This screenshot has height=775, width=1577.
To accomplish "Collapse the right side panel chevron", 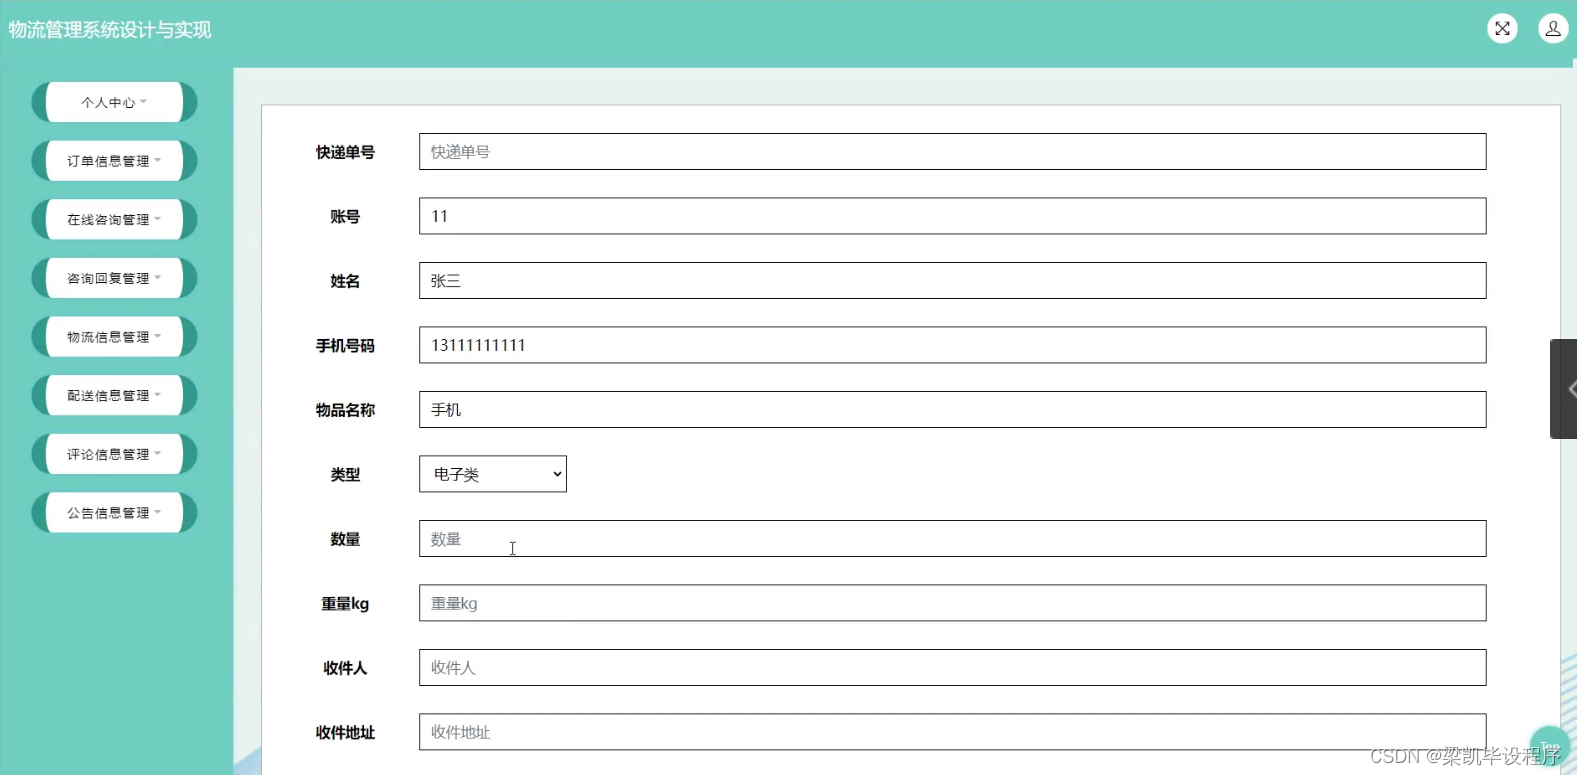I will (1567, 389).
